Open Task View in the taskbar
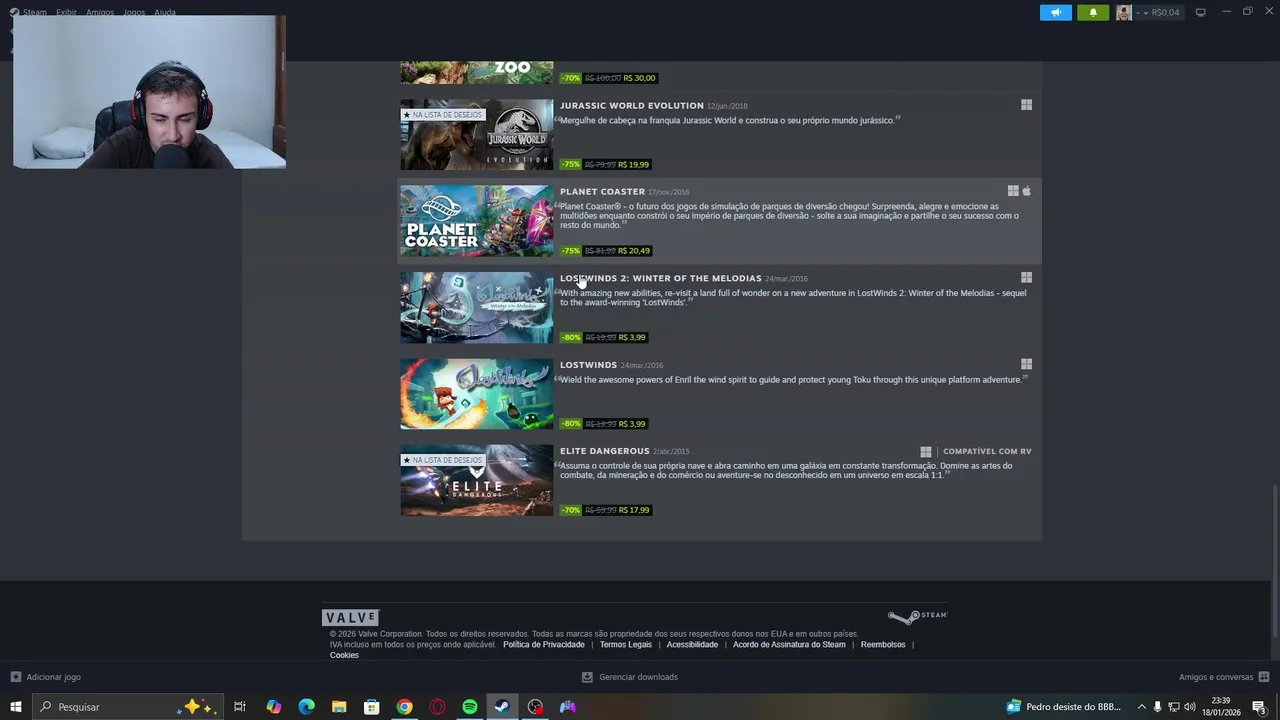The height and width of the screenshot is (720, 1280). (240, 707)
